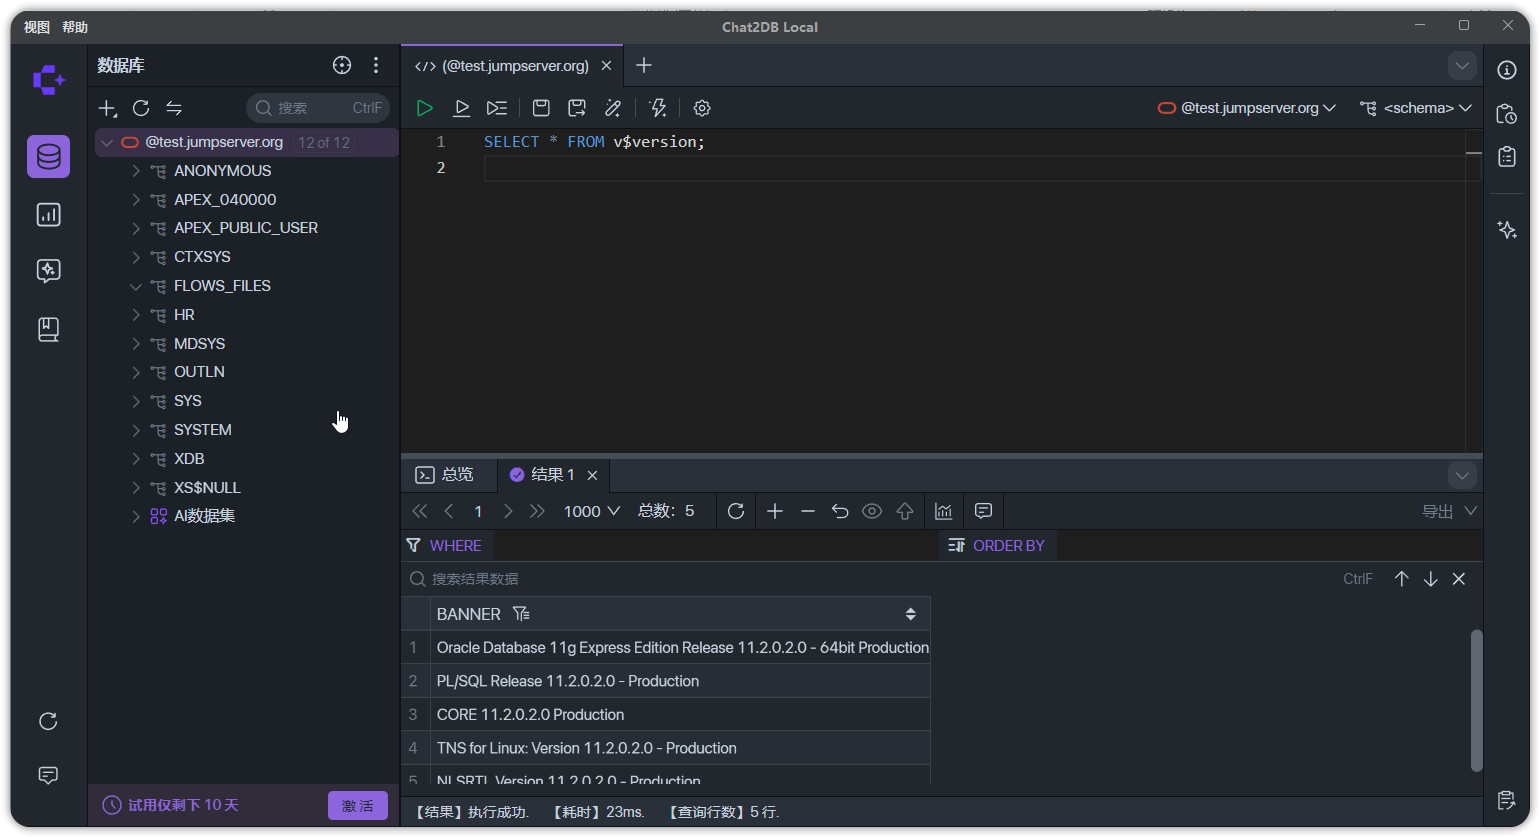This screenshot has width=1540, height=837.
Task: Open the <schema> selector dropdown
Action: pos(1416,108)
